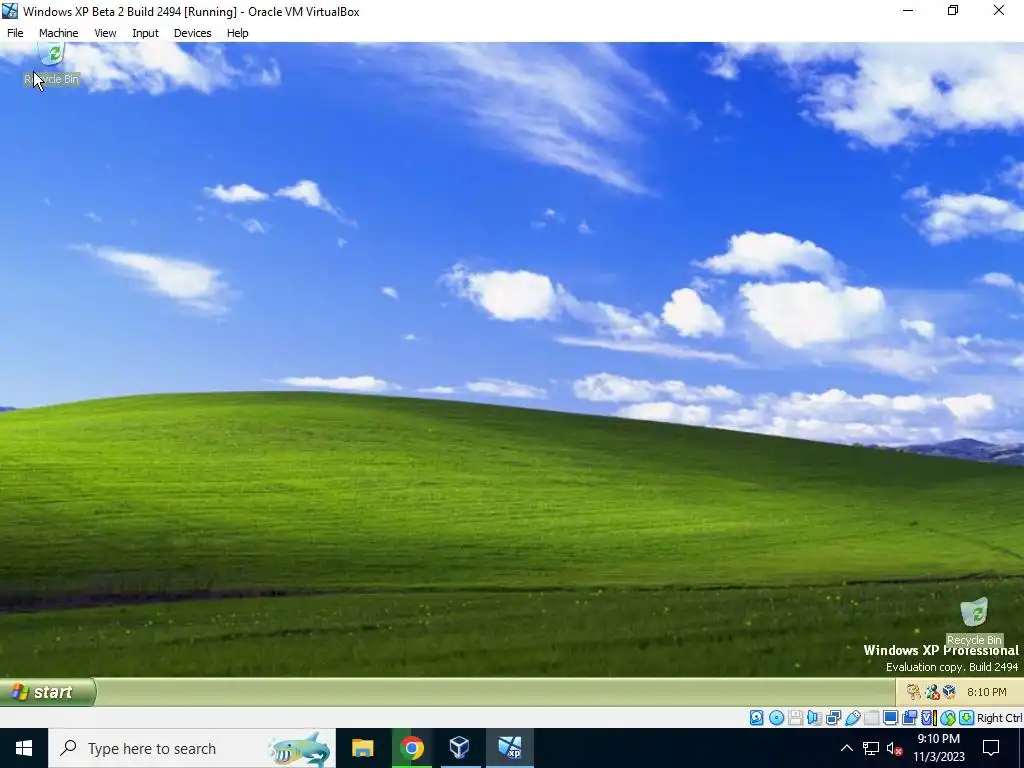This screenshot has height=768, width=1024.
Task: Select the Recycle Bin above the Windows XP Professional watermark
Action: click(x=974, y=622)
